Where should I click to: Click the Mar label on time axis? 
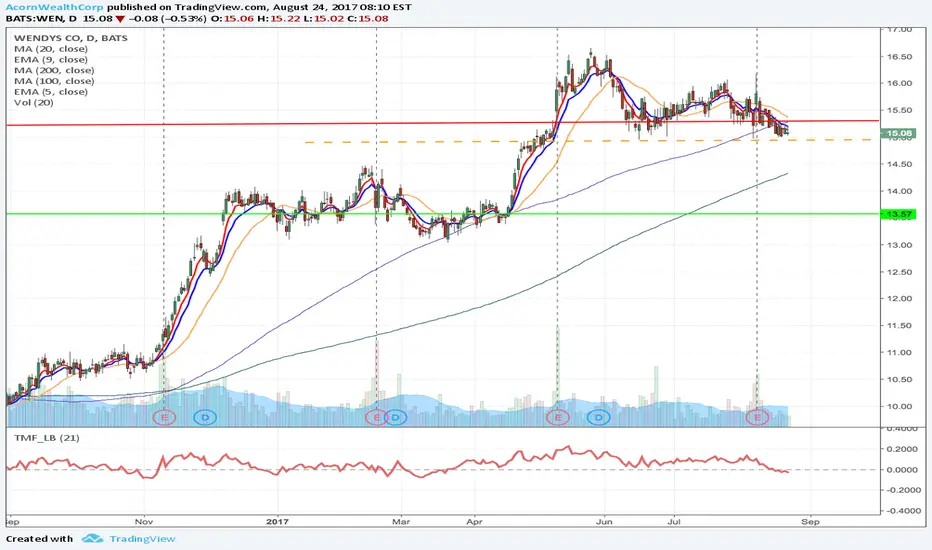pyautogui.click(x=401, y=521)
